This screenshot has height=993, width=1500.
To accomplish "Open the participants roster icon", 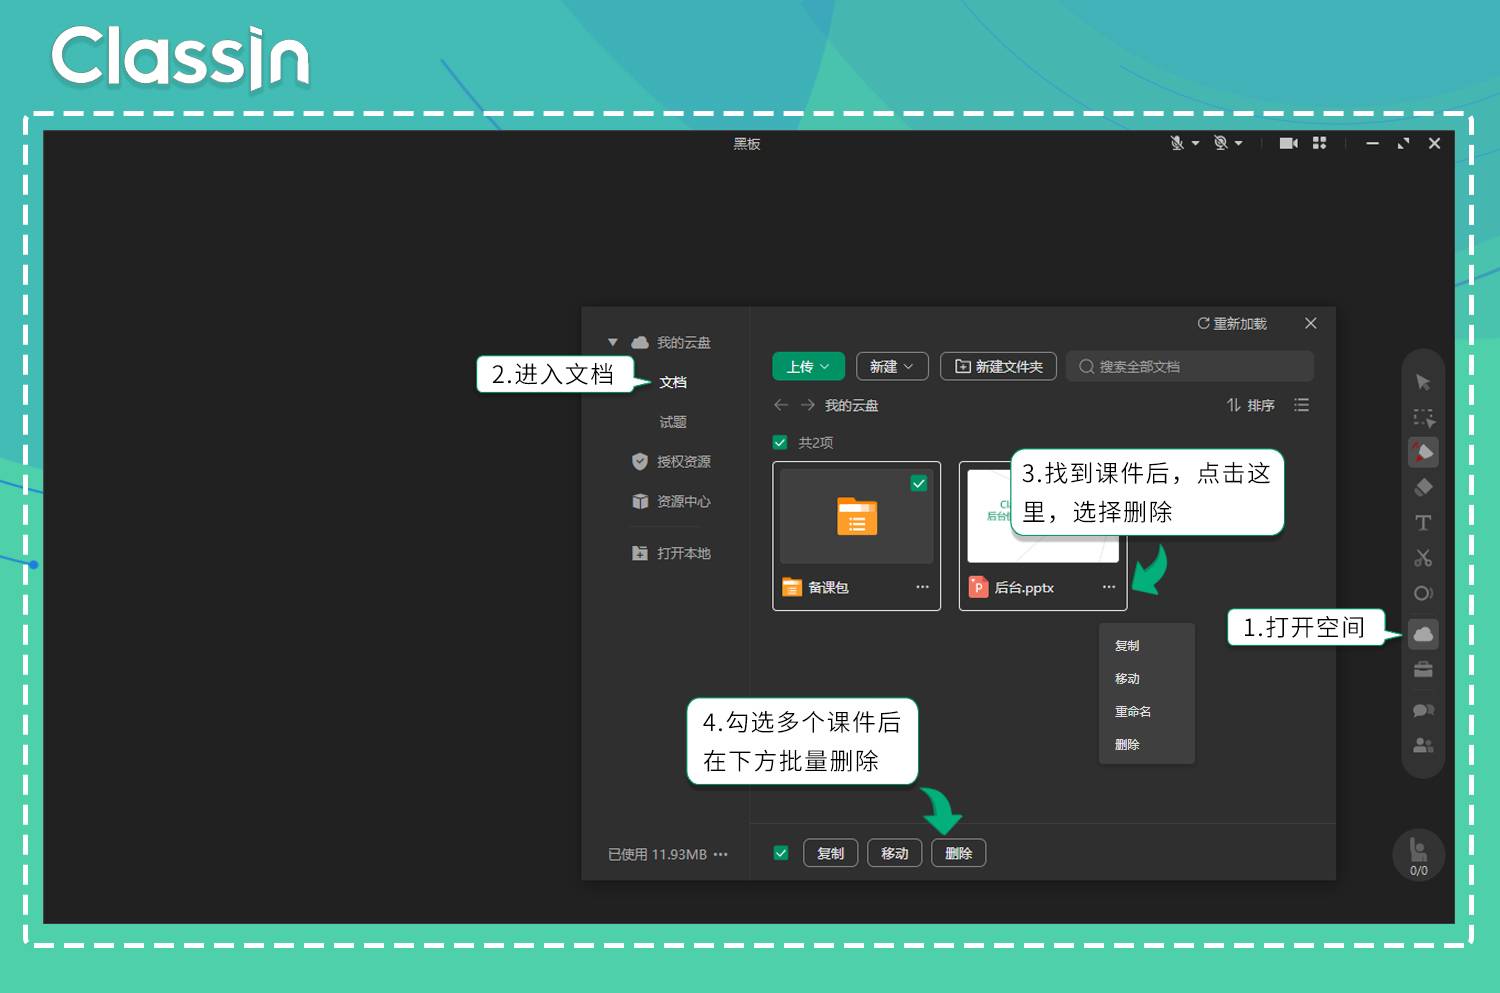I will [x=1423, y=745].
